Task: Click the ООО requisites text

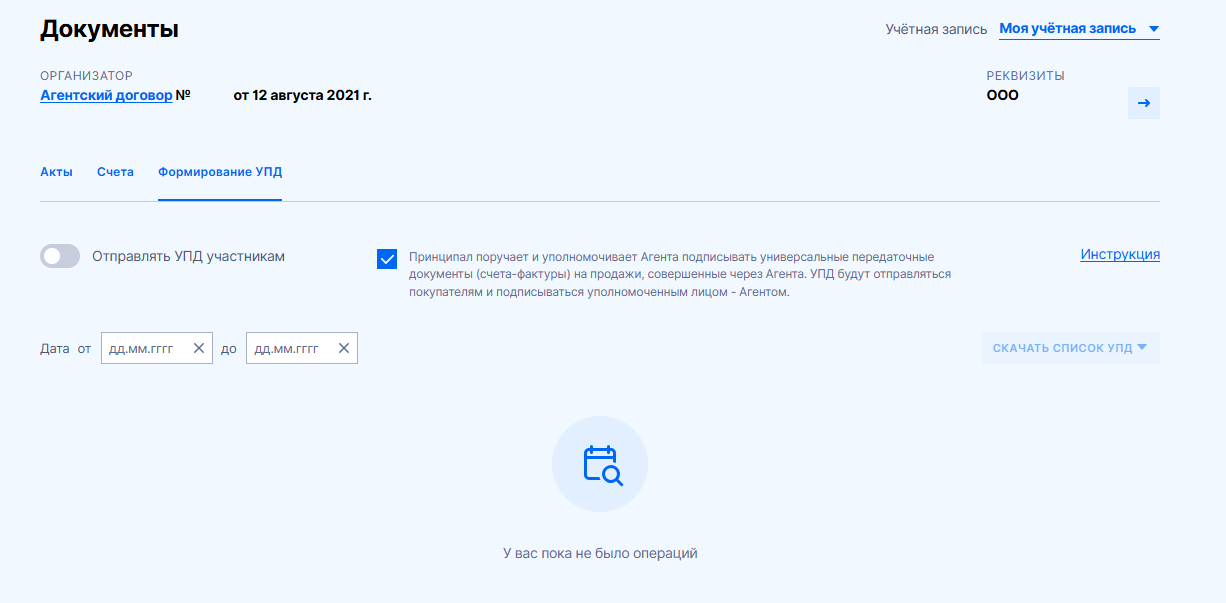Action: coord(1003,95)
